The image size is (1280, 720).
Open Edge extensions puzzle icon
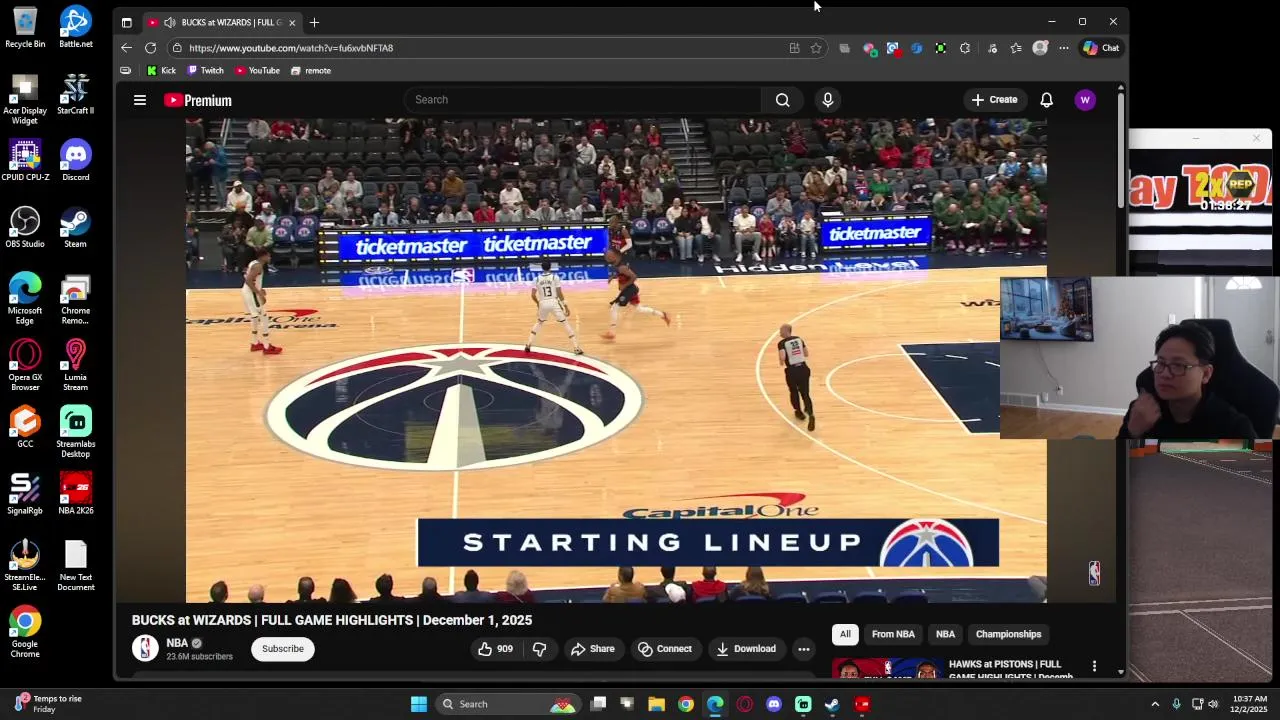[965, 48]
